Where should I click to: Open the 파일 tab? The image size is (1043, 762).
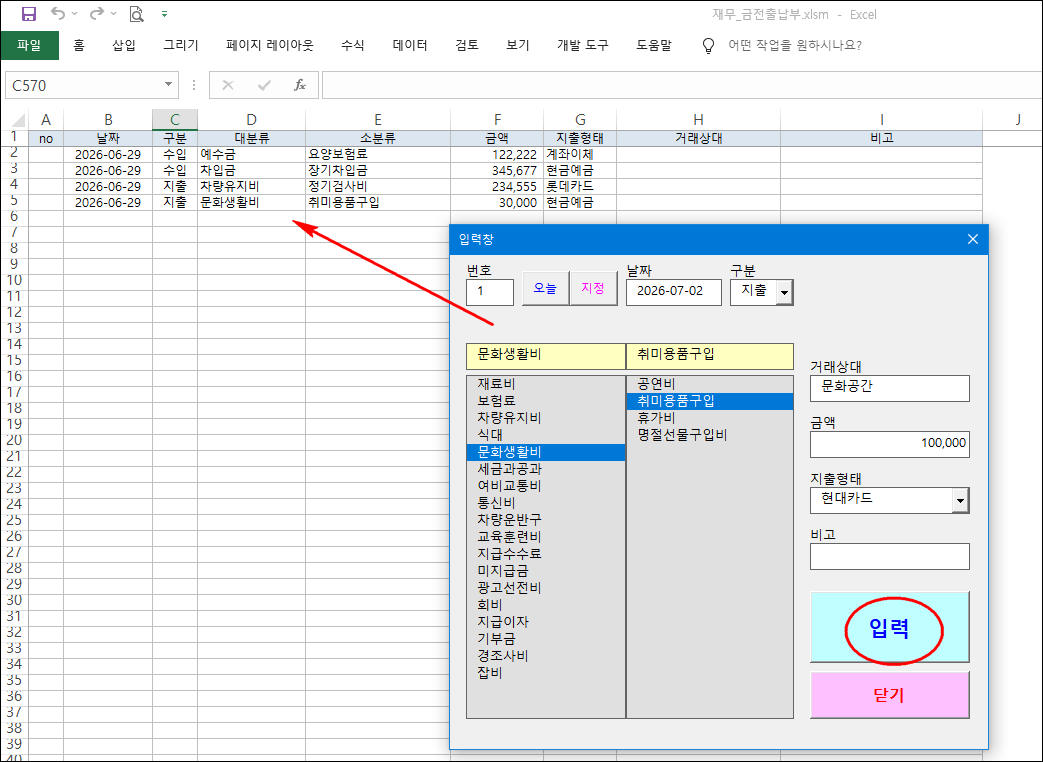(x=29, y=45)
